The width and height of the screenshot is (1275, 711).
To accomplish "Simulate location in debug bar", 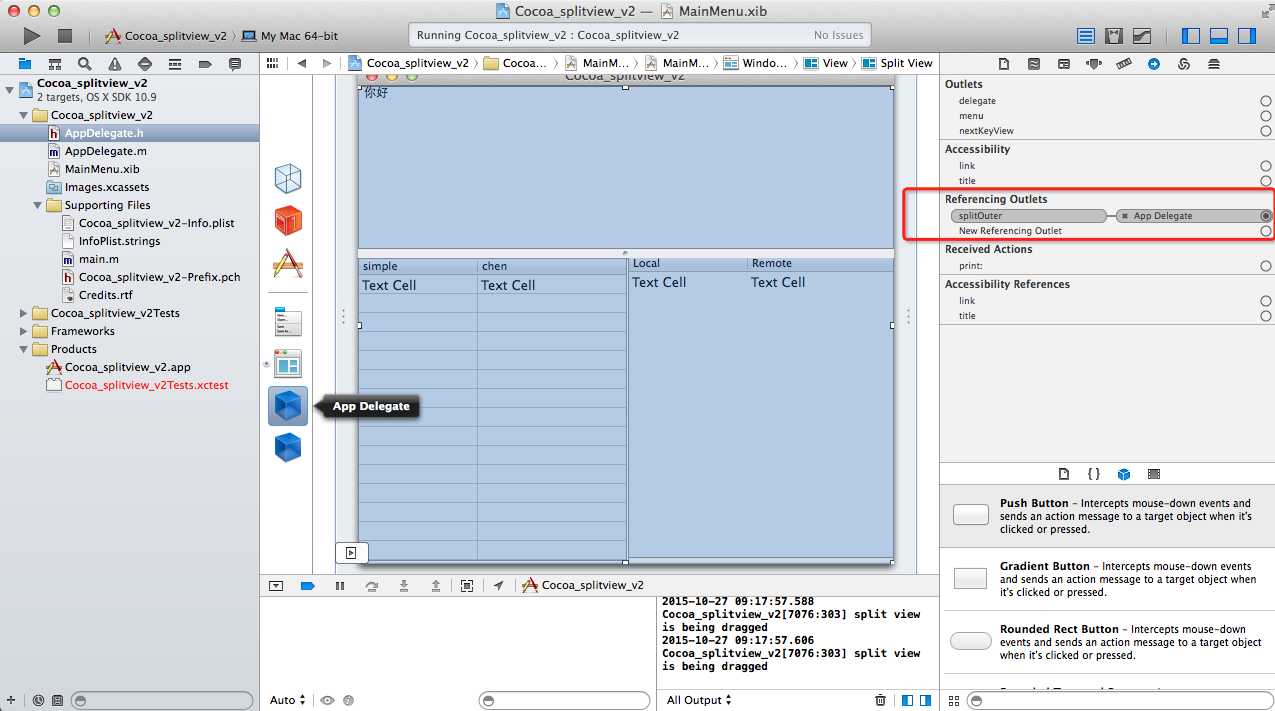I will click(x=498, y=586).
